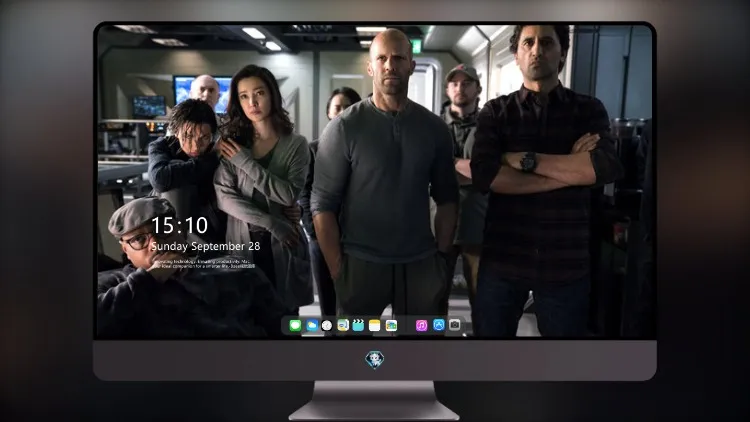Screen dimensions: 750x422
Task: Open the gray Camera app in the dock
Action: pos(455,325)
